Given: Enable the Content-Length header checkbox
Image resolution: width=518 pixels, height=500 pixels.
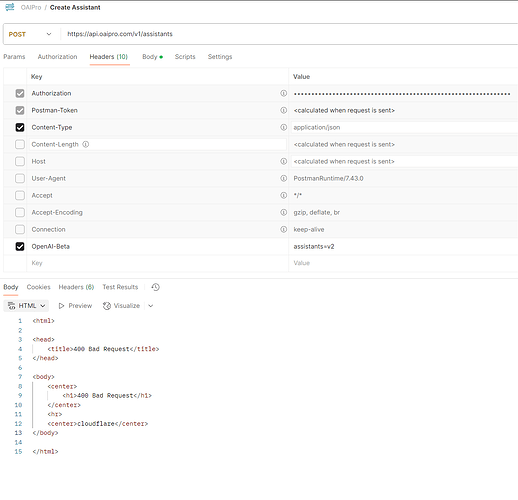Looking at the screenshot, I should click(20, 144).
